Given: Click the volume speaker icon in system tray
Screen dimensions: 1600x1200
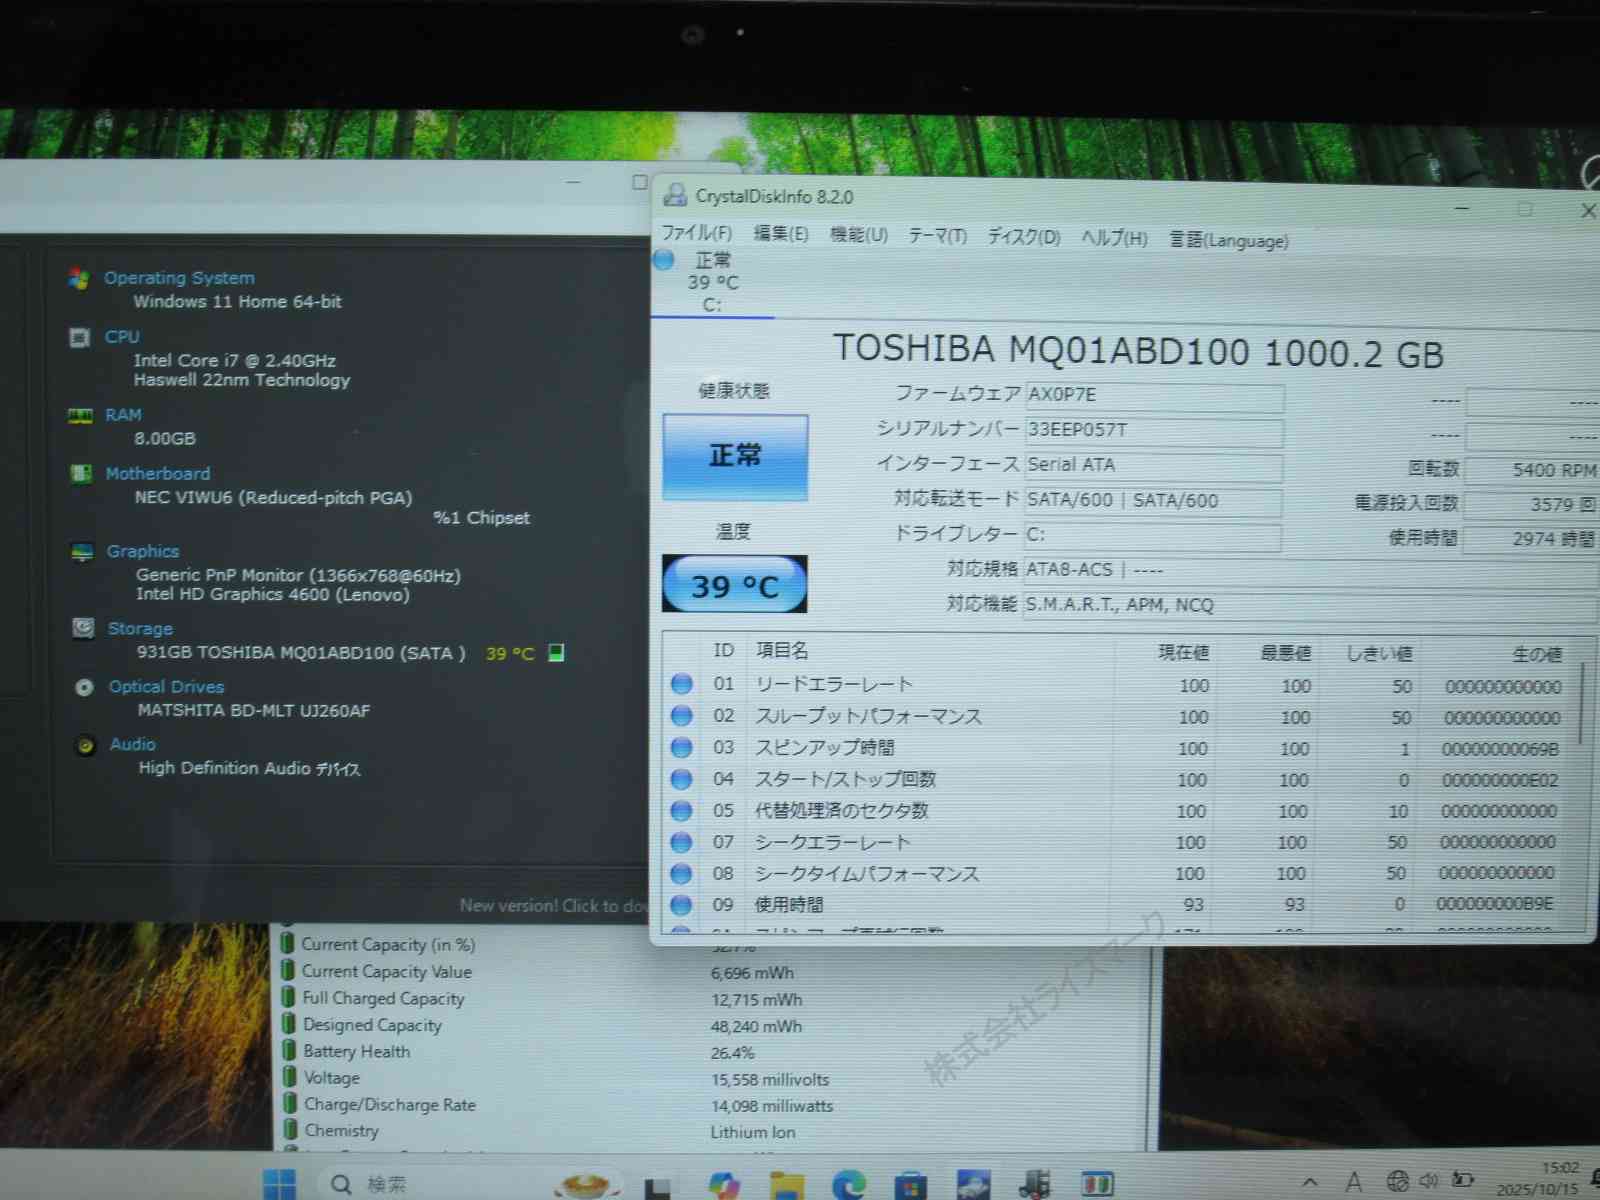Looking at the screenshot, I should (1429, 1181).
